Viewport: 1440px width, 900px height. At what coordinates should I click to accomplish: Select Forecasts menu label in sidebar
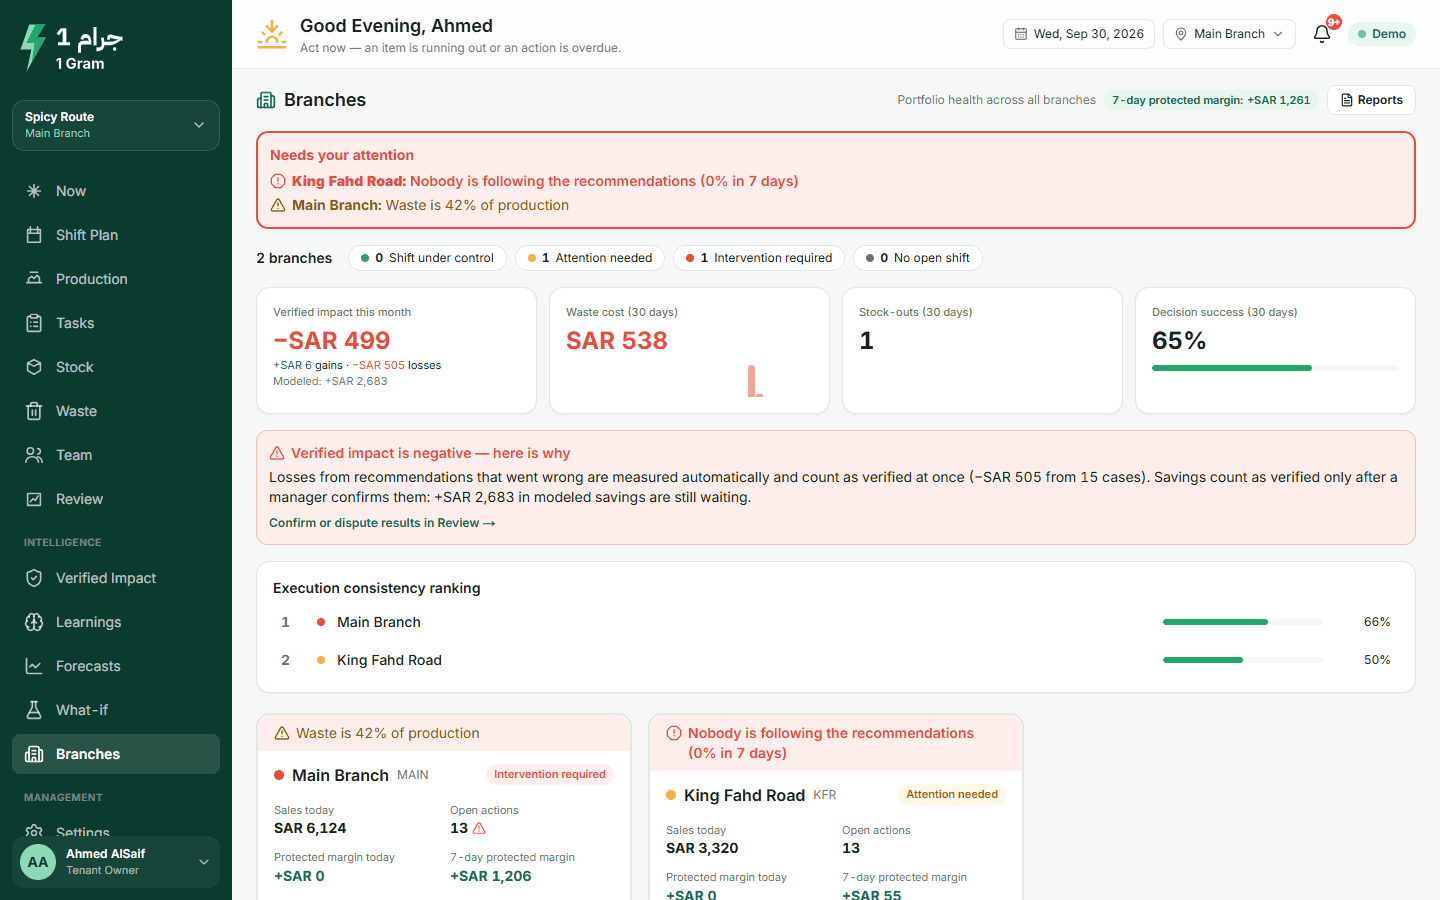click(x=88, y=666)
